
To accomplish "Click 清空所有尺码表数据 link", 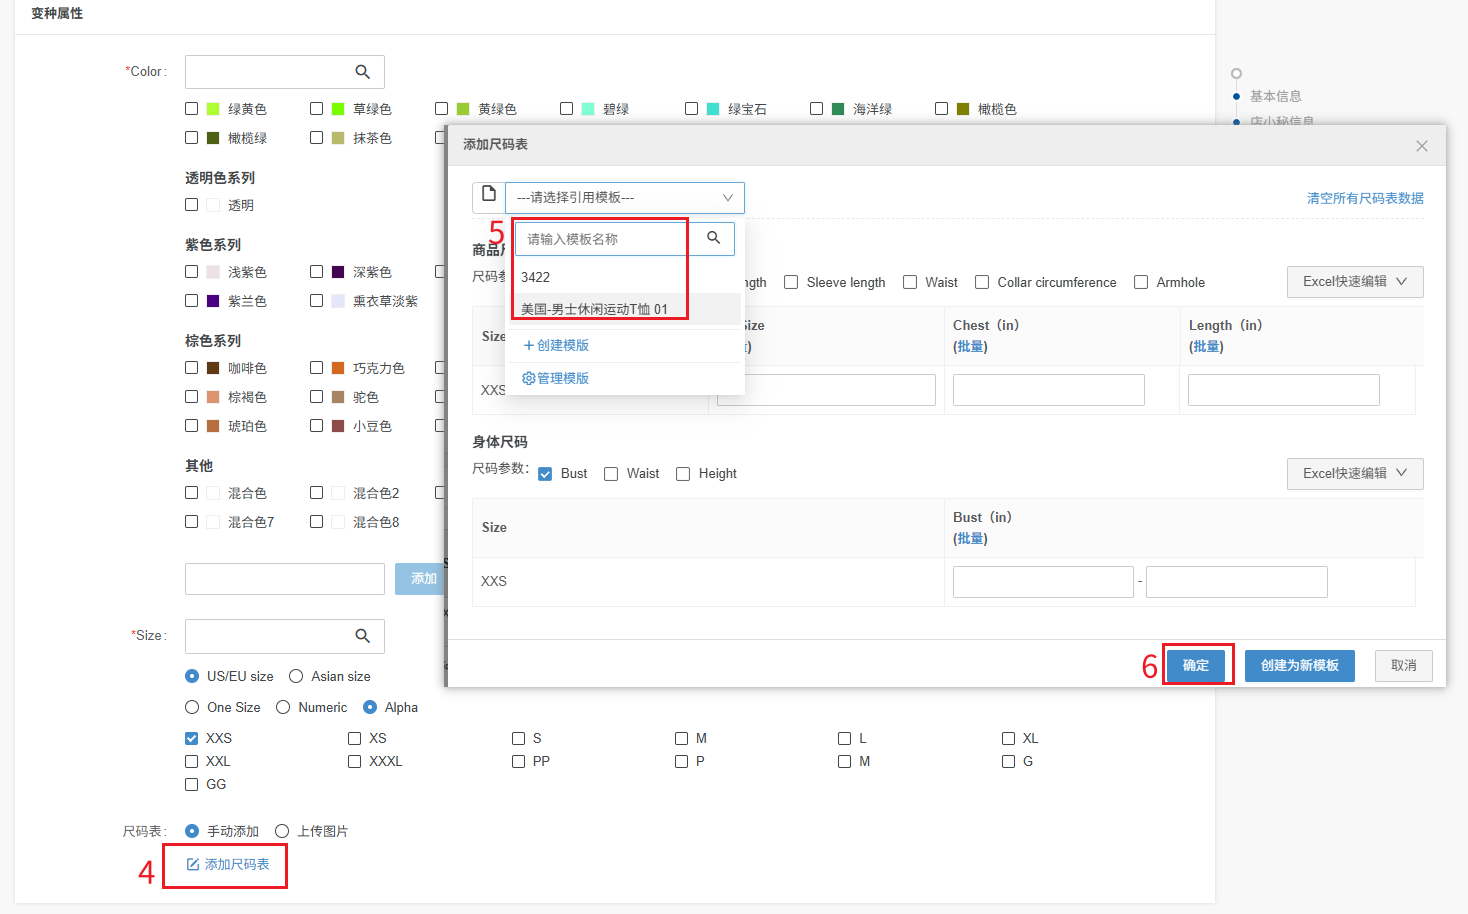I will click(1365, 199).
